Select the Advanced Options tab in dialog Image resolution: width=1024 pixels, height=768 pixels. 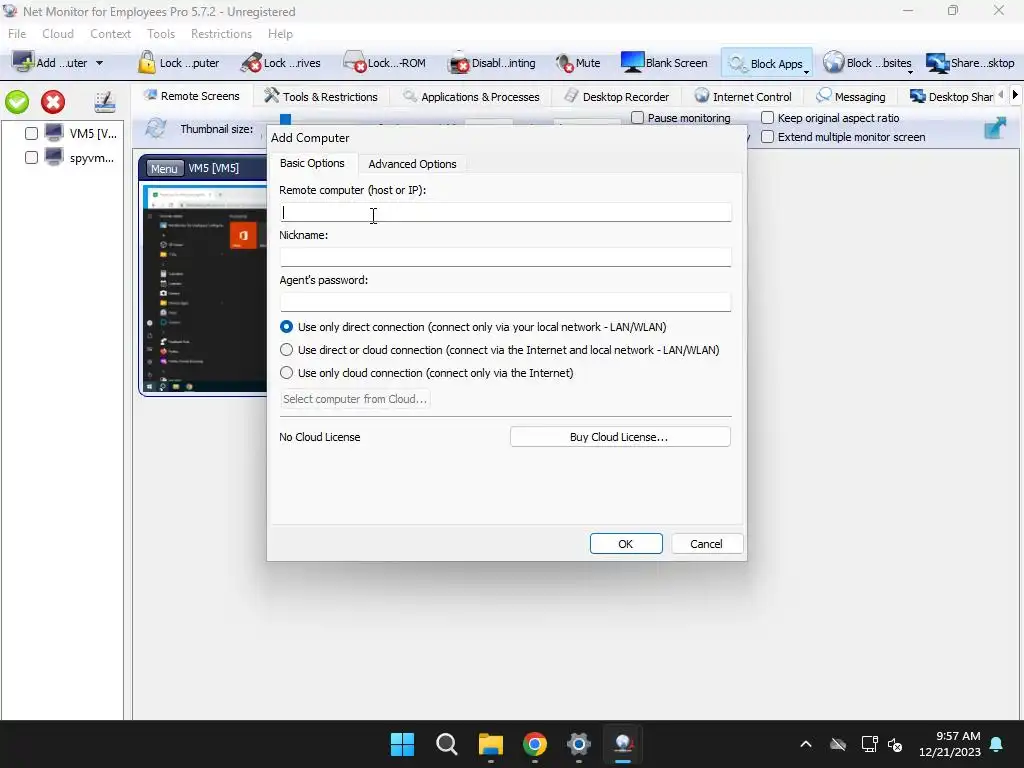412,164
